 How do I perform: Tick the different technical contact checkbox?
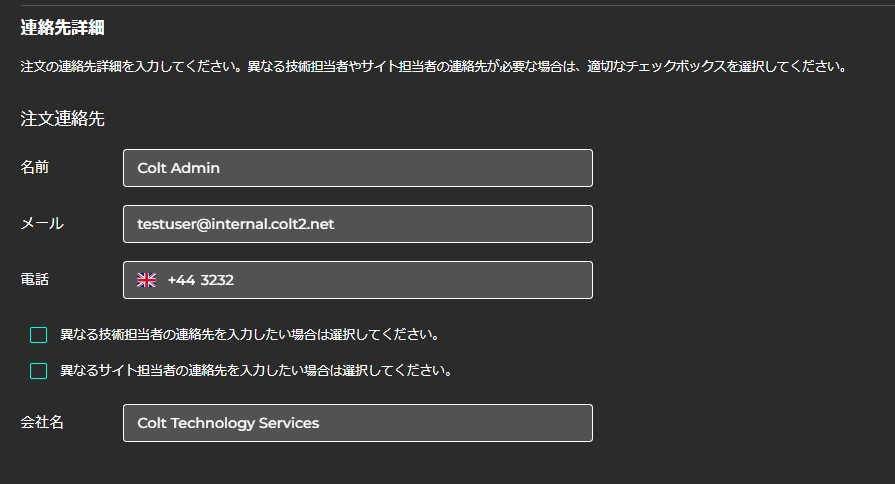[x=39, y=335]
